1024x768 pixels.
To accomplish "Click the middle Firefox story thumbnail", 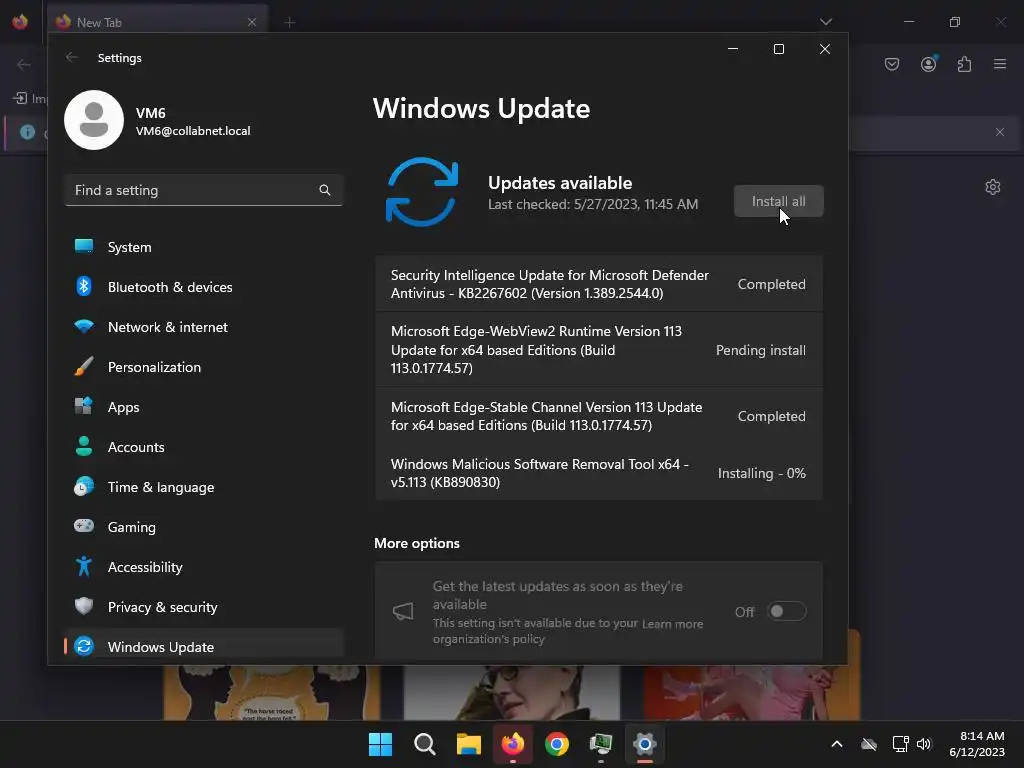I will (x=511, y=692).
